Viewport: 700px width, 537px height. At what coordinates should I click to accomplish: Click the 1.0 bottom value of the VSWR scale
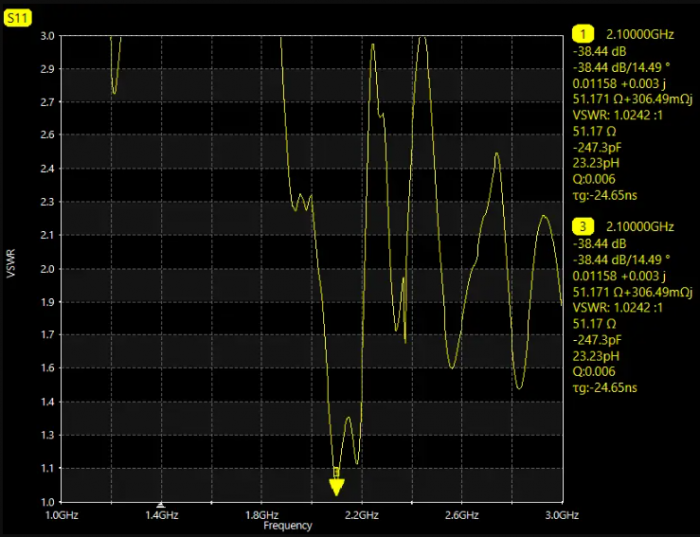(47, 501)
